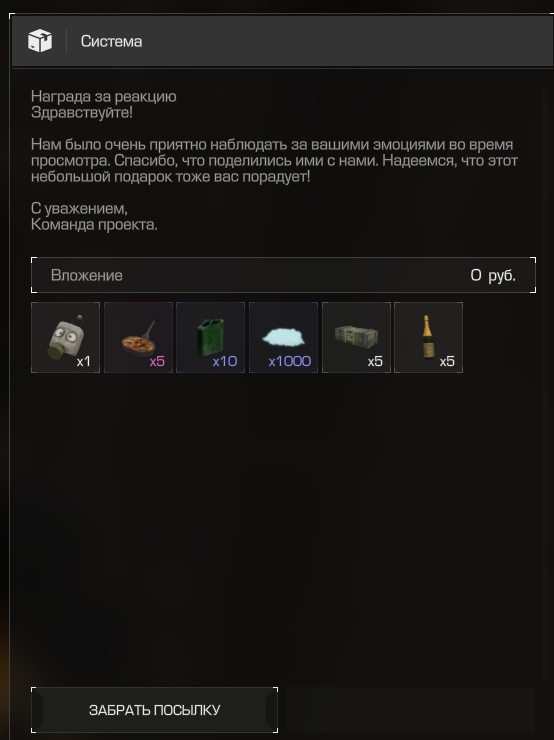Click the Система sender name
554x740 pixels.
[111, 42]
